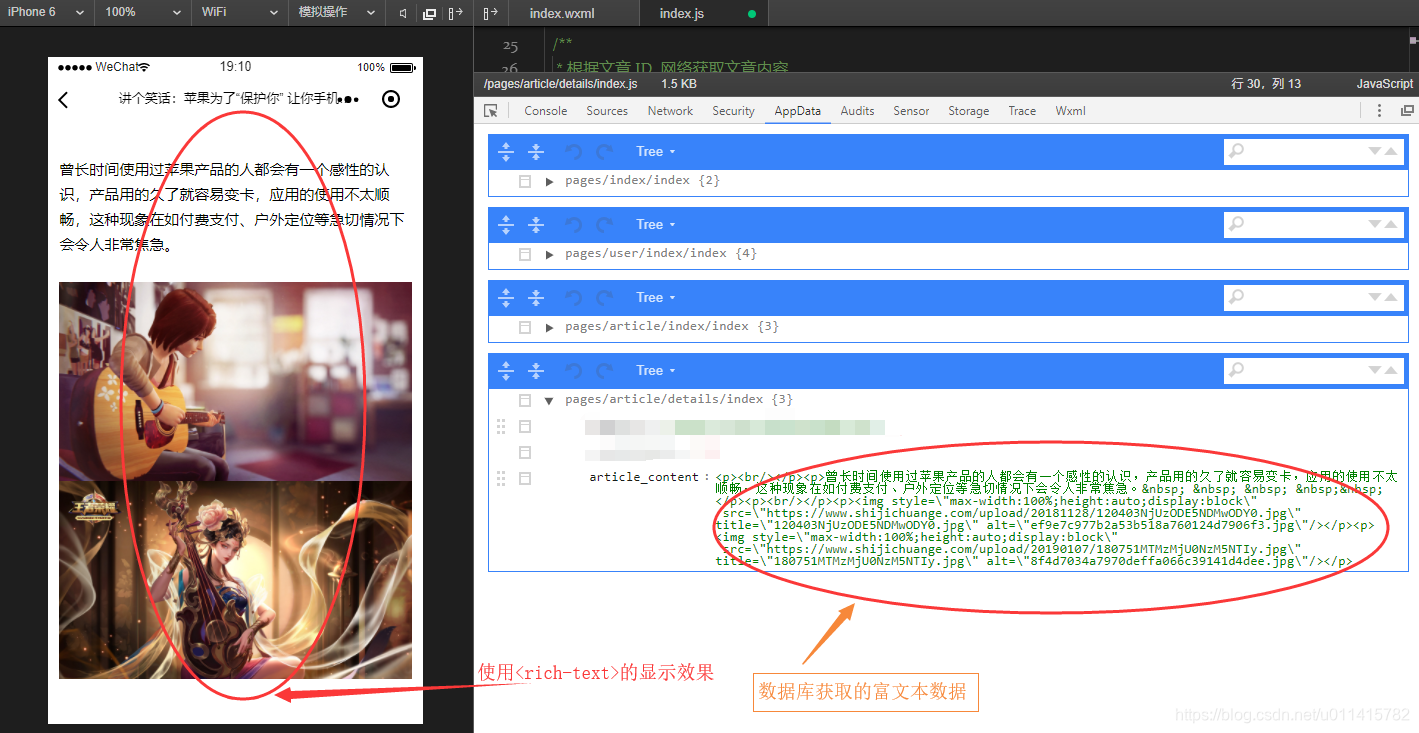Open the Storage tab
Screen dimensions: 1419x733
(969, 111)
